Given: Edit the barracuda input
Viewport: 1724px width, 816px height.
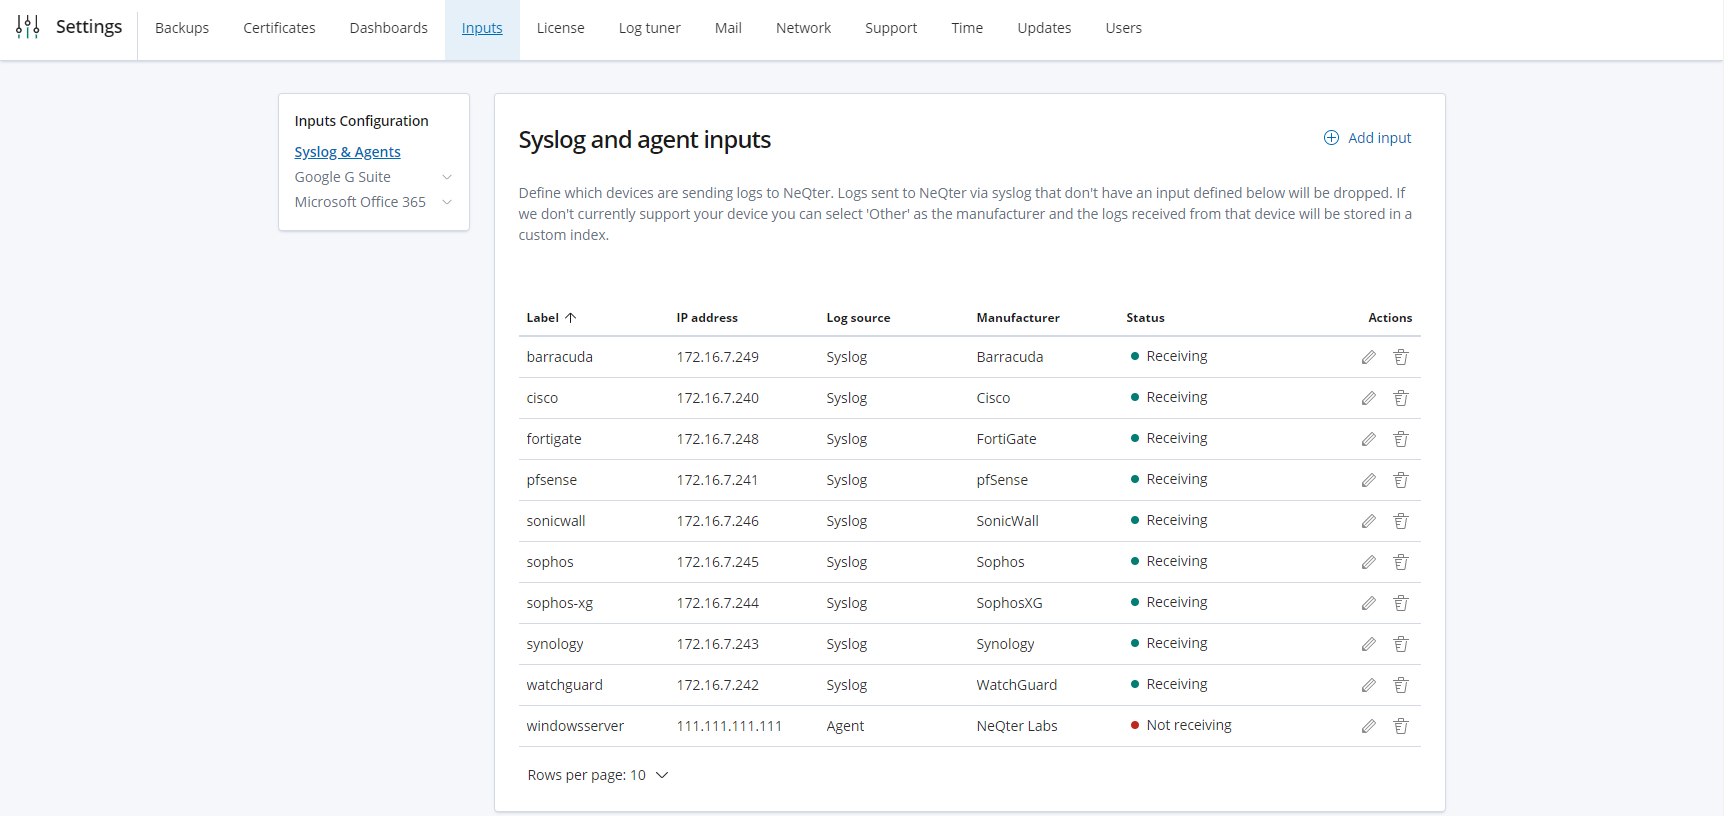Looking at the screenshot, I should click(1368, 357).
